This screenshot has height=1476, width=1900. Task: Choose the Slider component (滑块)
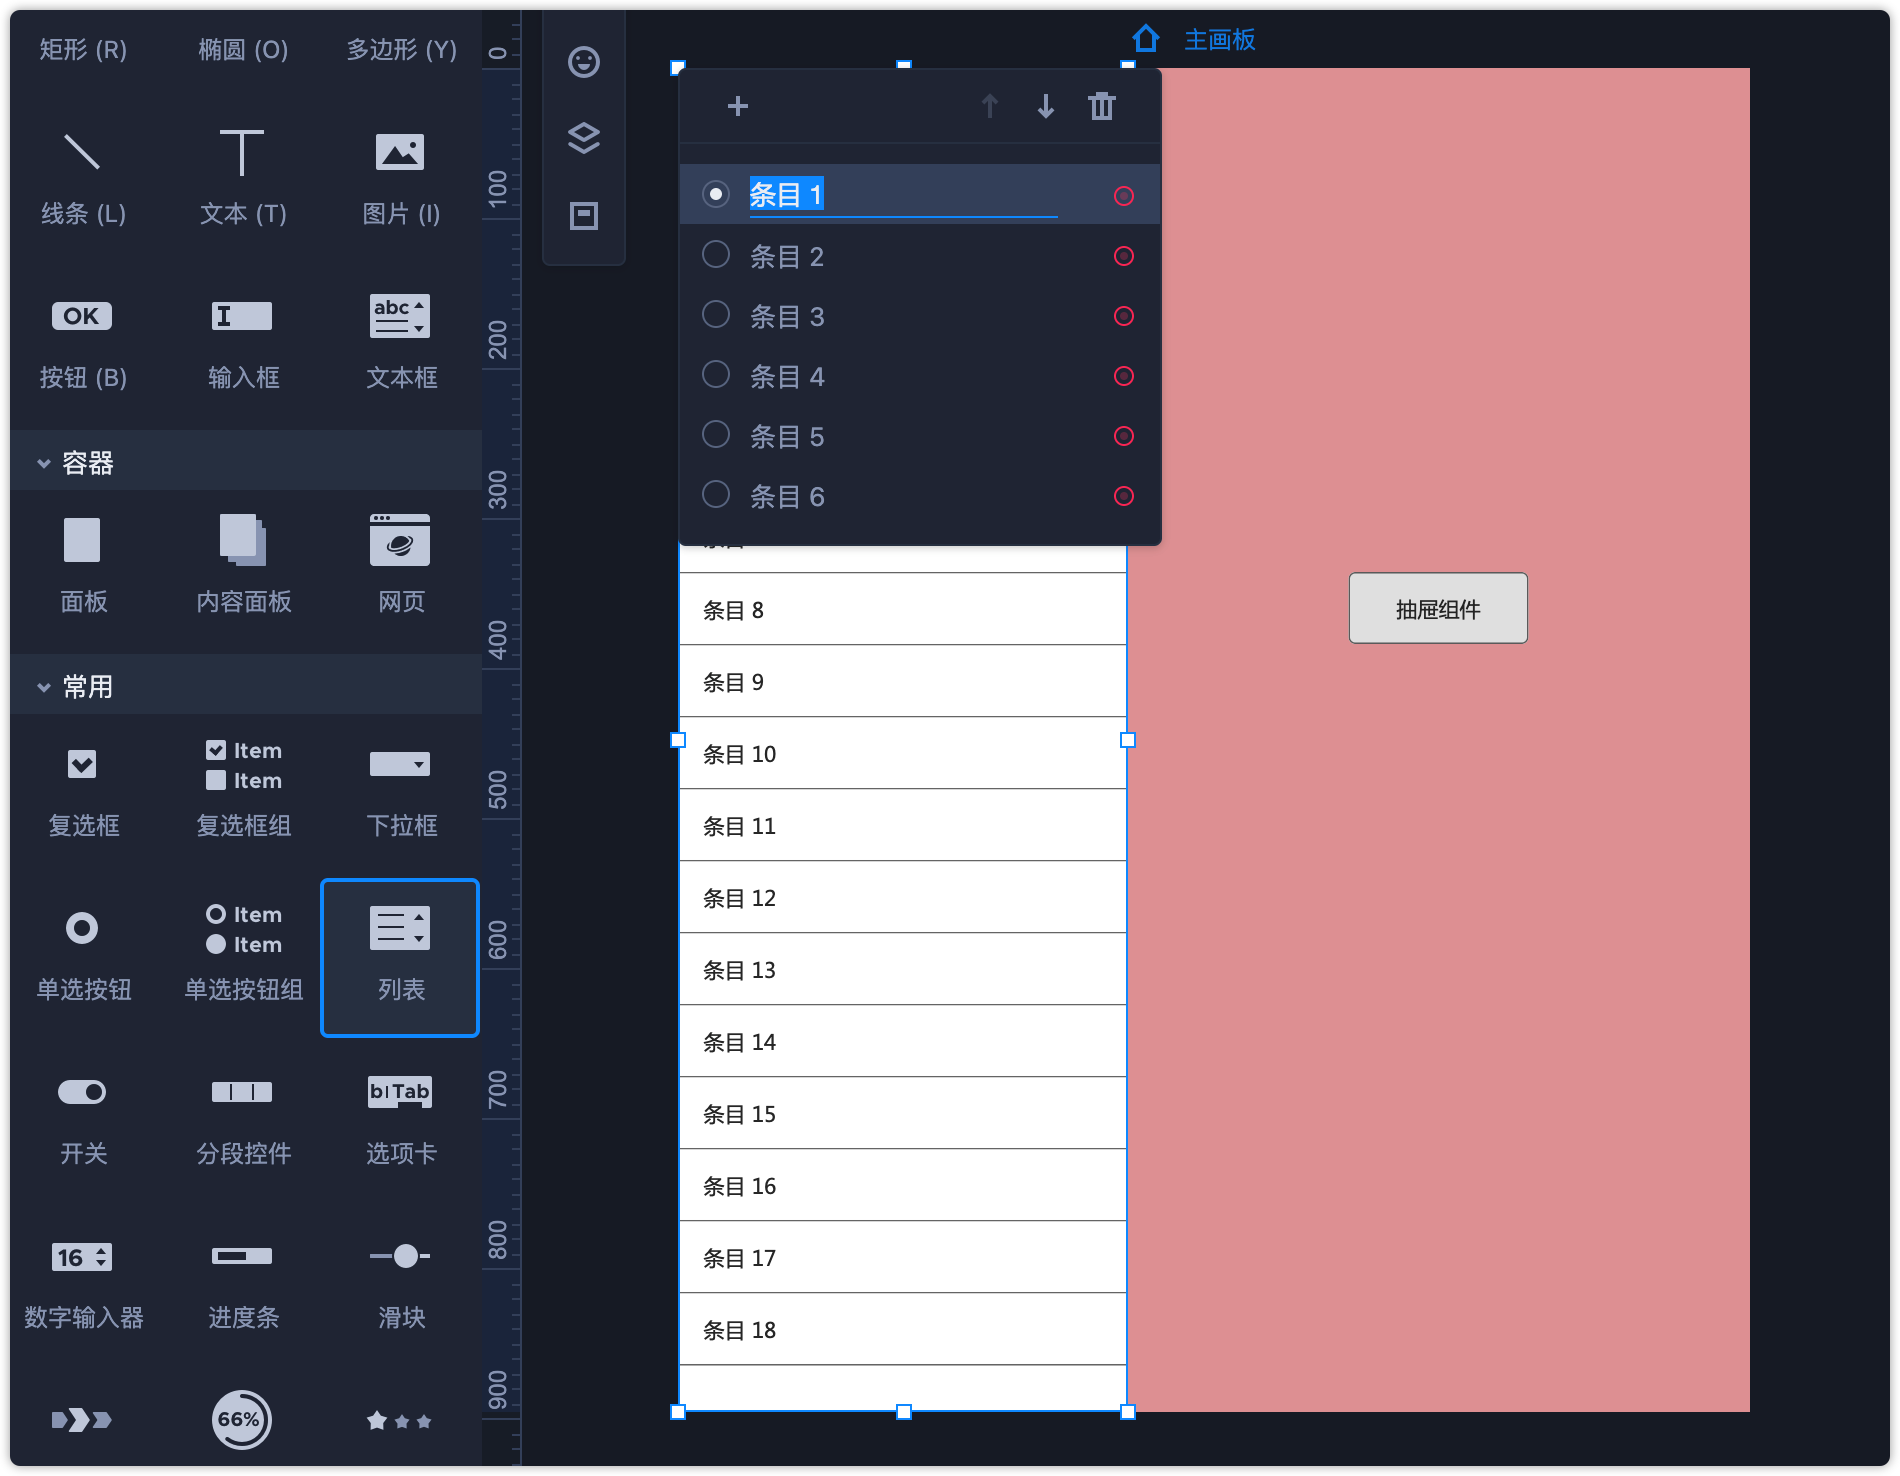click(400, 1280)
